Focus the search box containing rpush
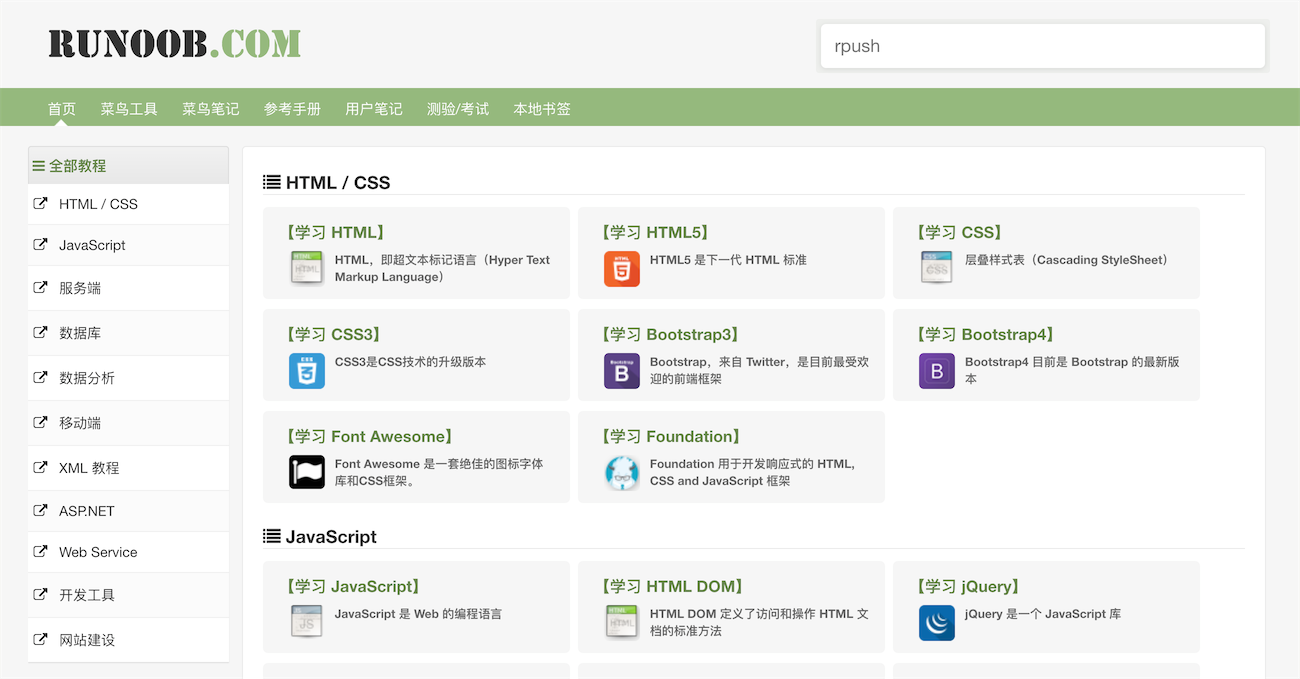The height and width of the screenshot is (679, 1300). tap(1043, 46)
